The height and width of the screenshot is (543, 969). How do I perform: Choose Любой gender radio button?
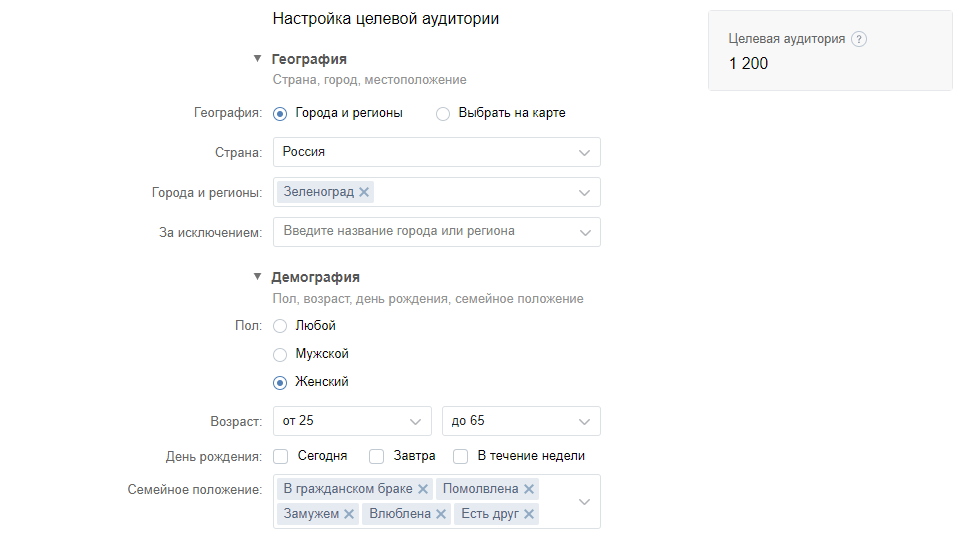point(280,326)
